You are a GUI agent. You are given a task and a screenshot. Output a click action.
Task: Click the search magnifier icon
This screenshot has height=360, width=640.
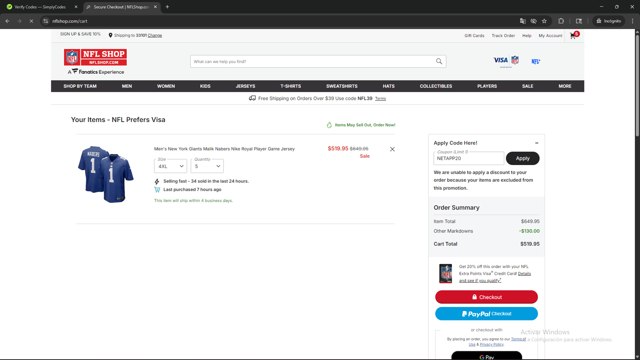click(439, 61)
